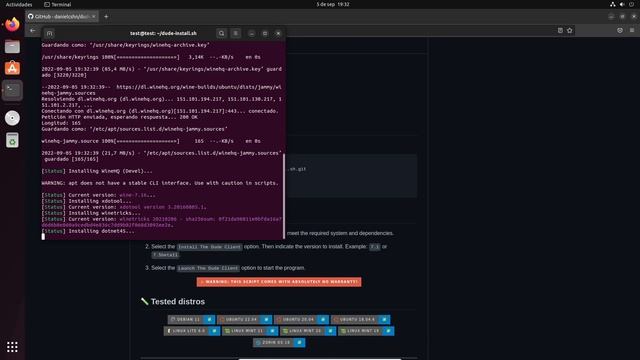Bookmark this page with the star
This screenshot has width=640, height=360.
coord(570,31)
